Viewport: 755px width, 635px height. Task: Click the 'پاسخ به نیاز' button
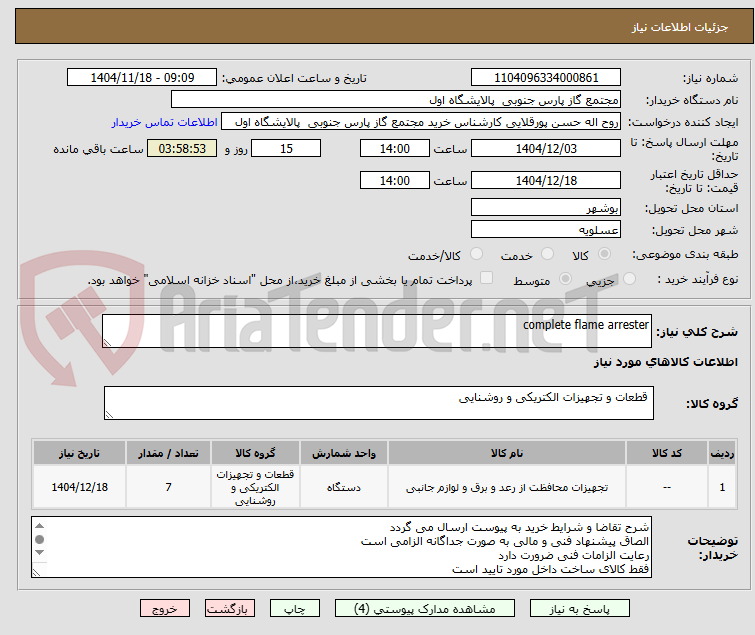[580, 609]
